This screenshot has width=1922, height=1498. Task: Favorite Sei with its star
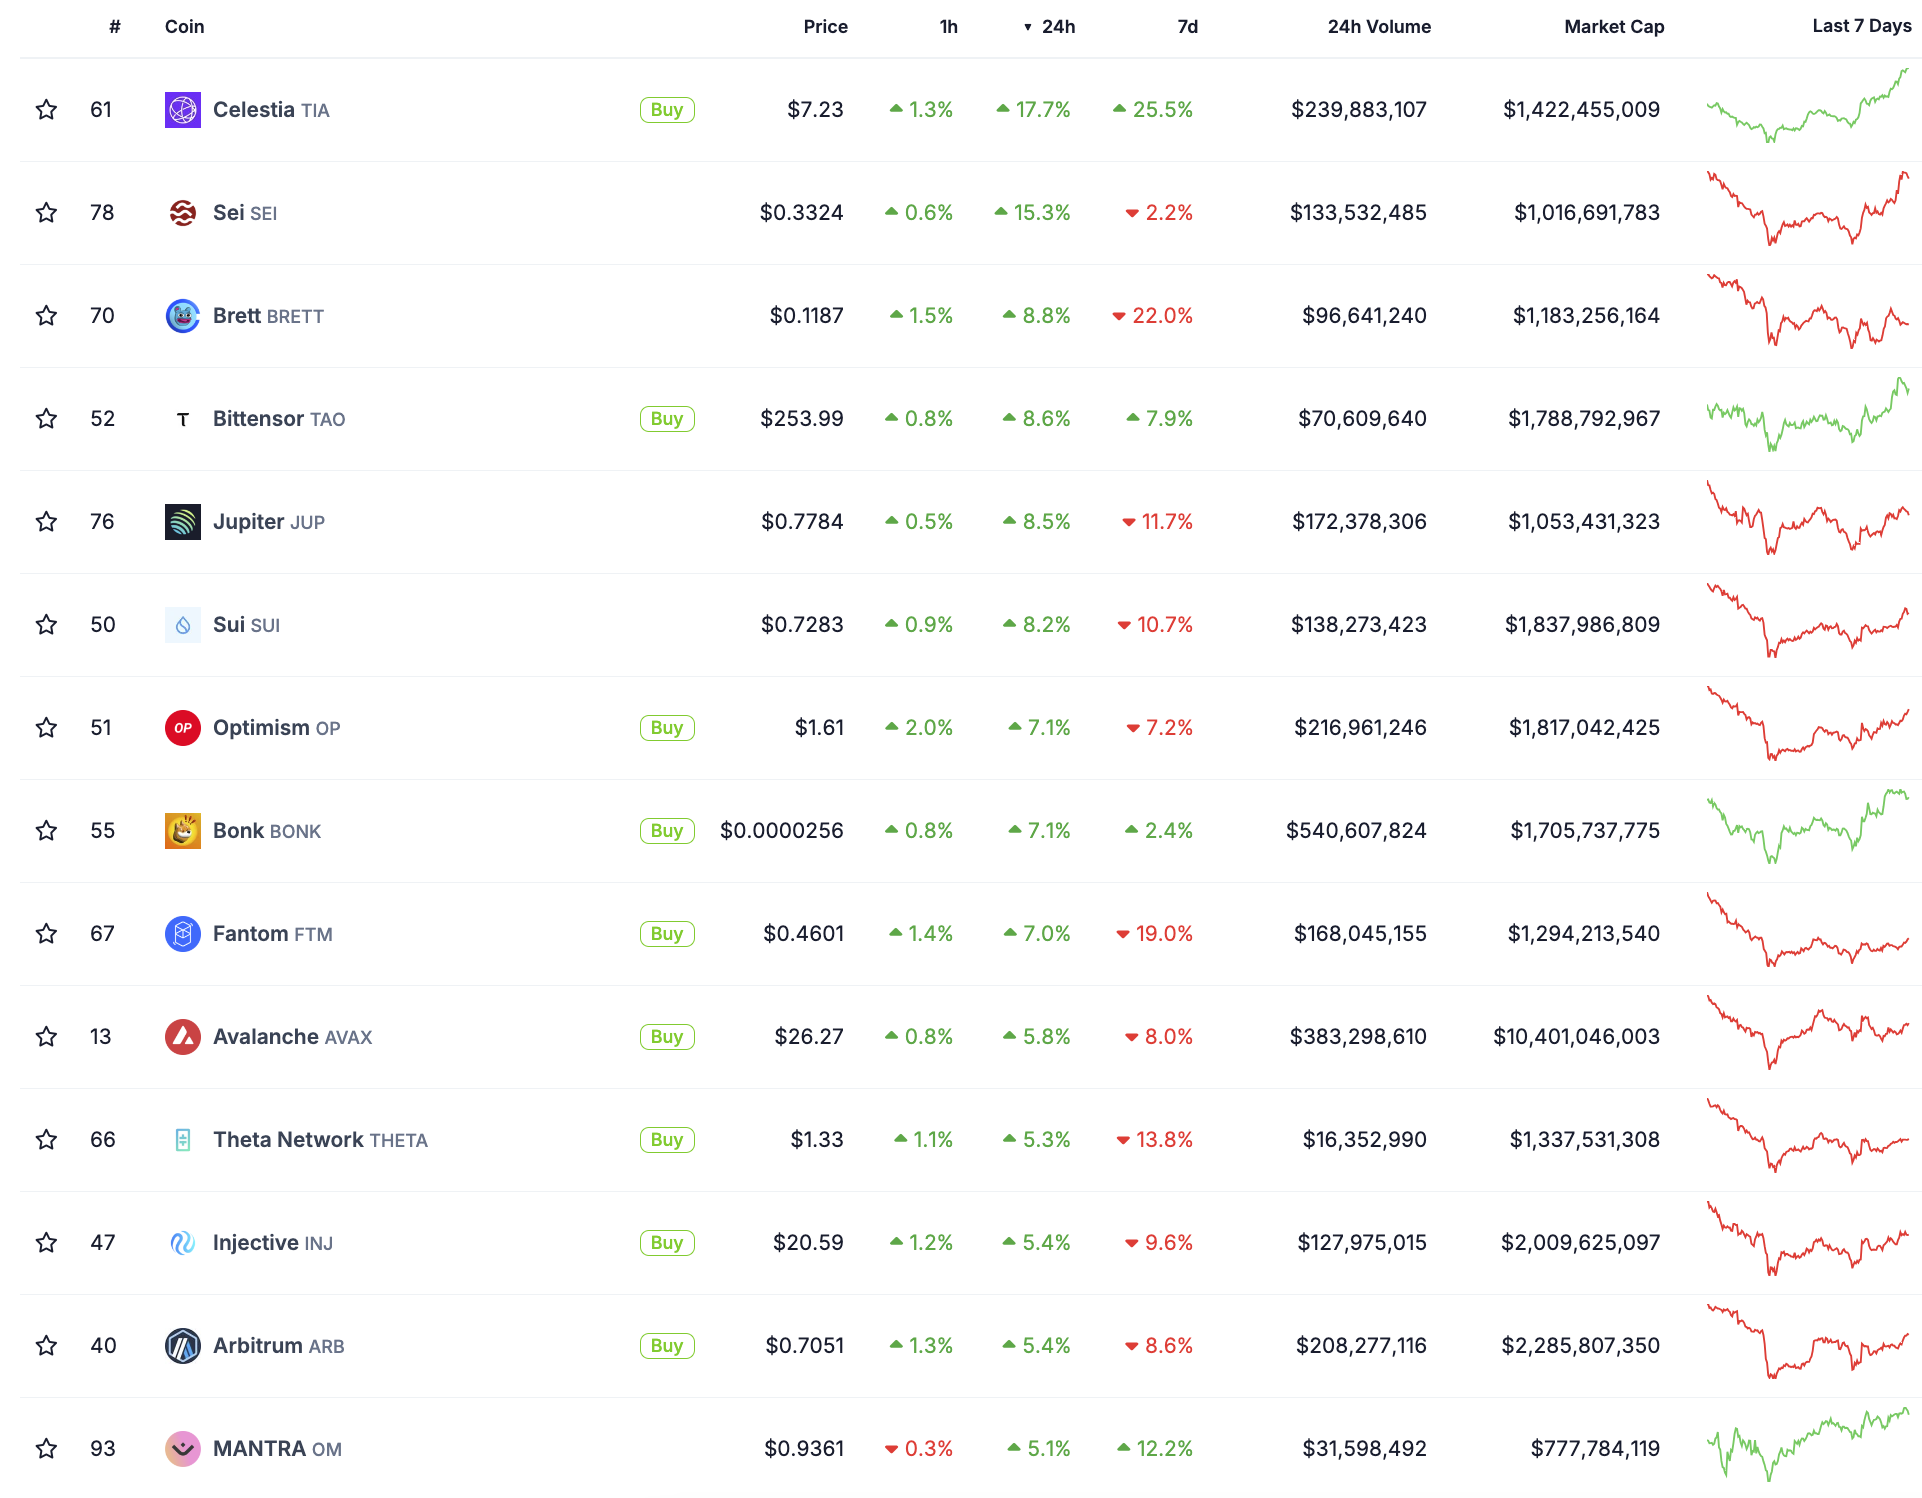pos(46,213)
